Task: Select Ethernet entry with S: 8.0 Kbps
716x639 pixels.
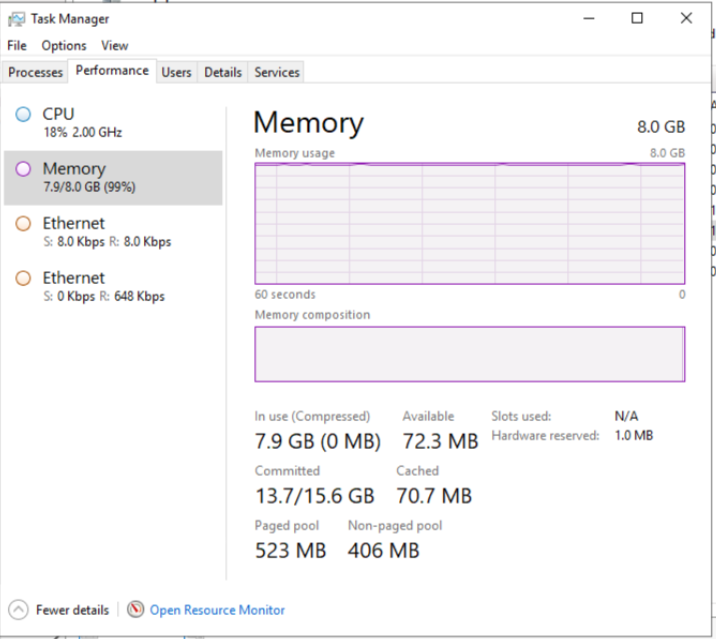Action: point(113,232)
